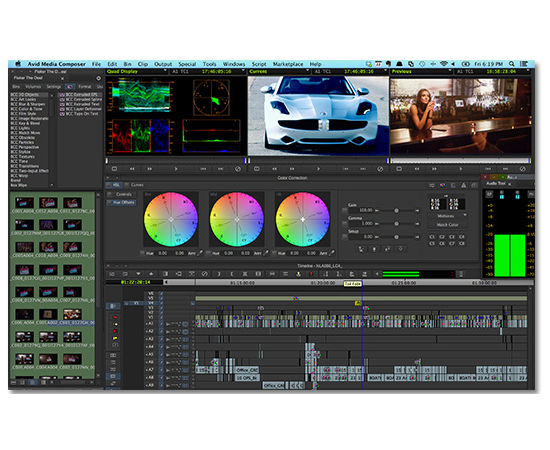Click the Highlights hue eyedropper icon
550x450 pixels.
(x=331, y=253)
